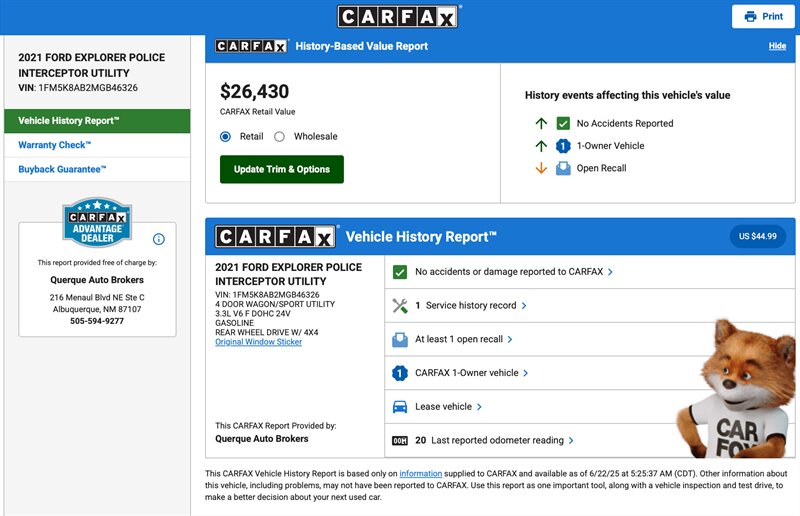Click green check icon for no accidents row

[400, 272]
